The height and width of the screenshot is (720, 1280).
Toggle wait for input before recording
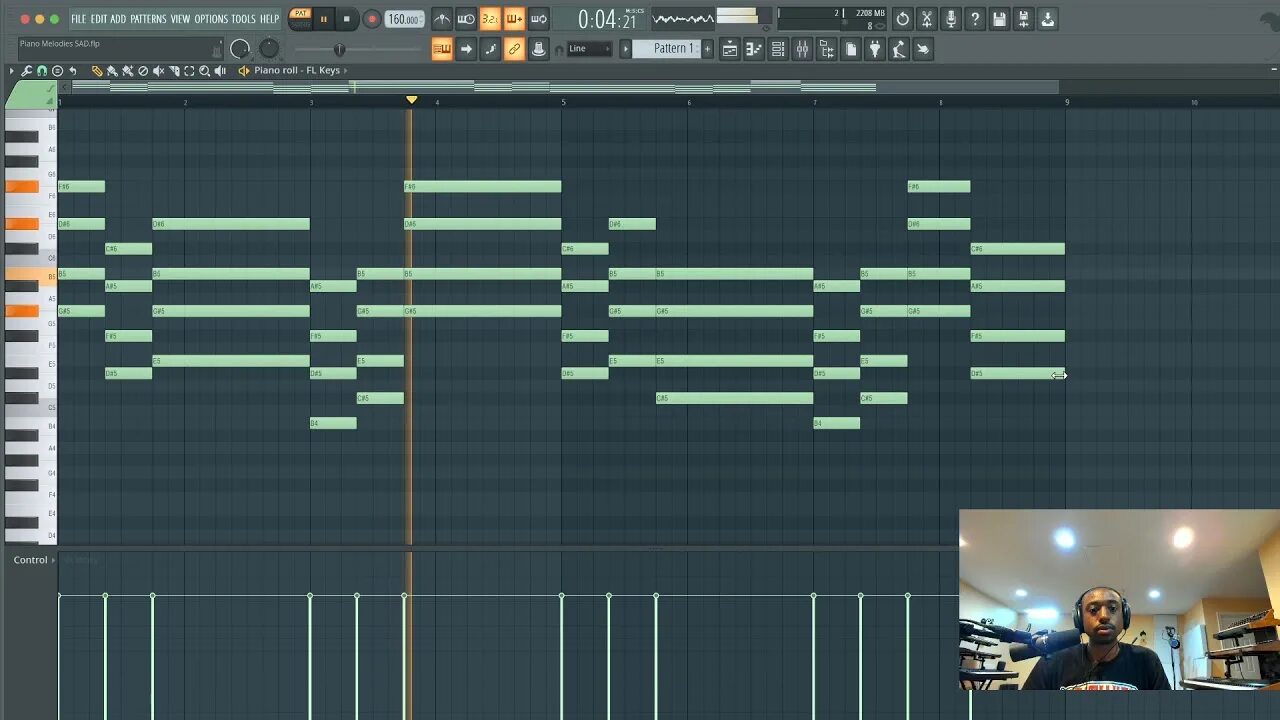pos(466,19)
